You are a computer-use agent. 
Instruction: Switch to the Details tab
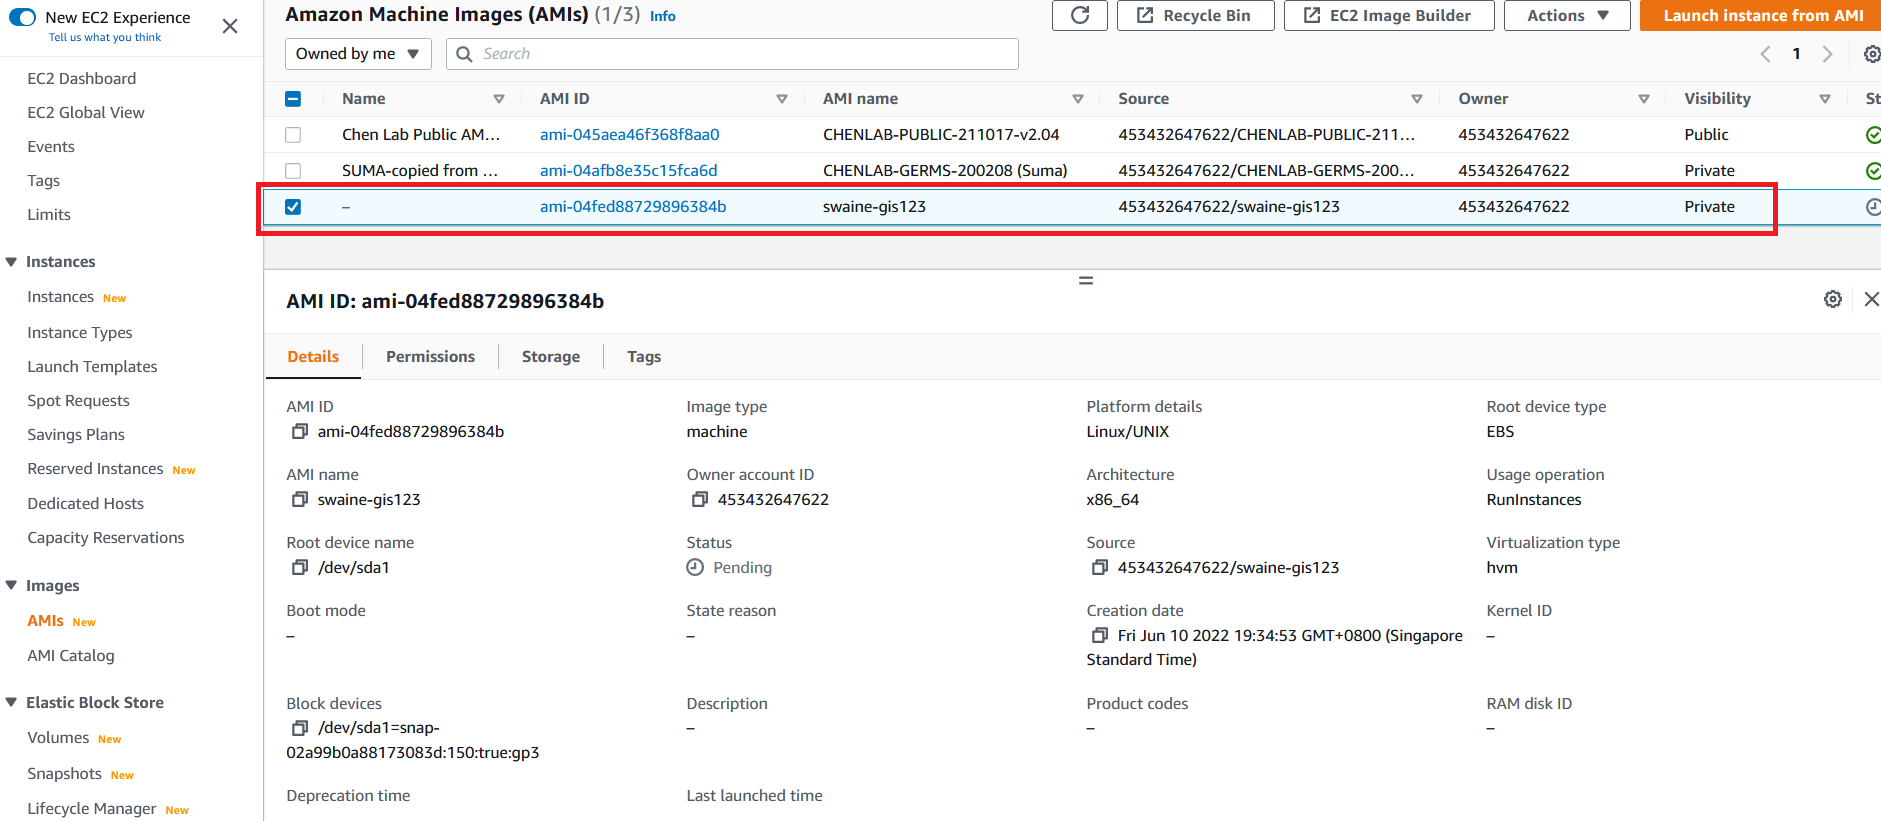click(313, 357)
